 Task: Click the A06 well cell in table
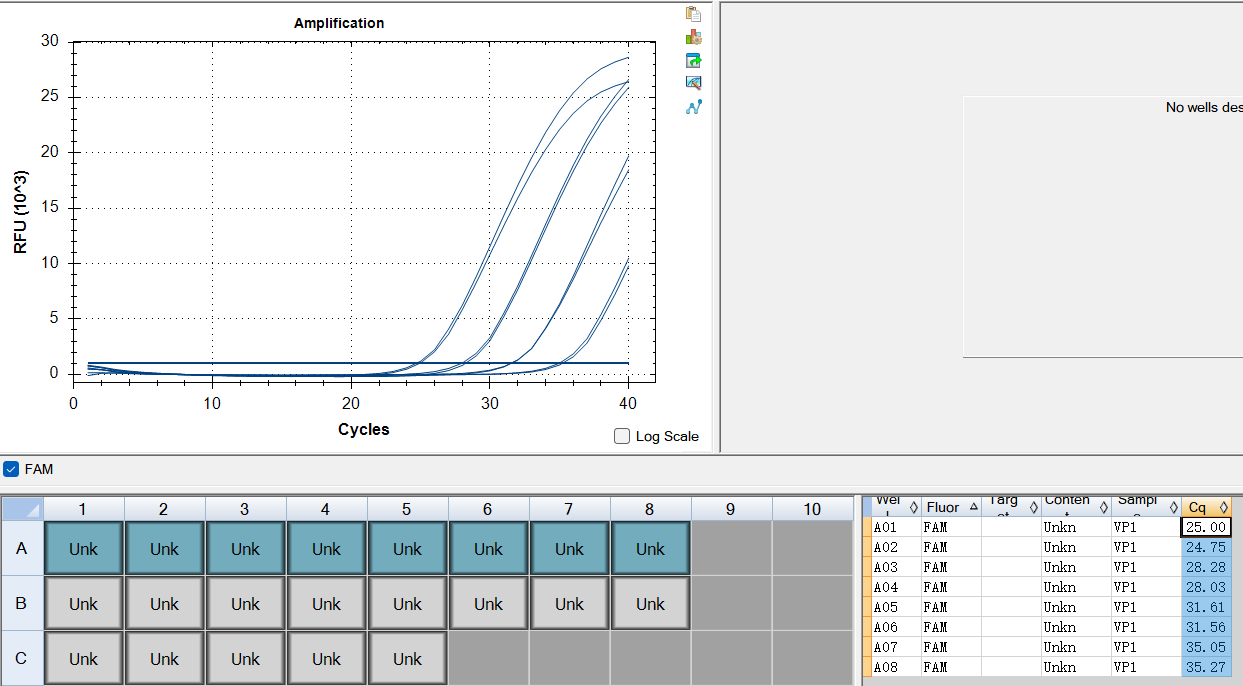click(896, 627)
